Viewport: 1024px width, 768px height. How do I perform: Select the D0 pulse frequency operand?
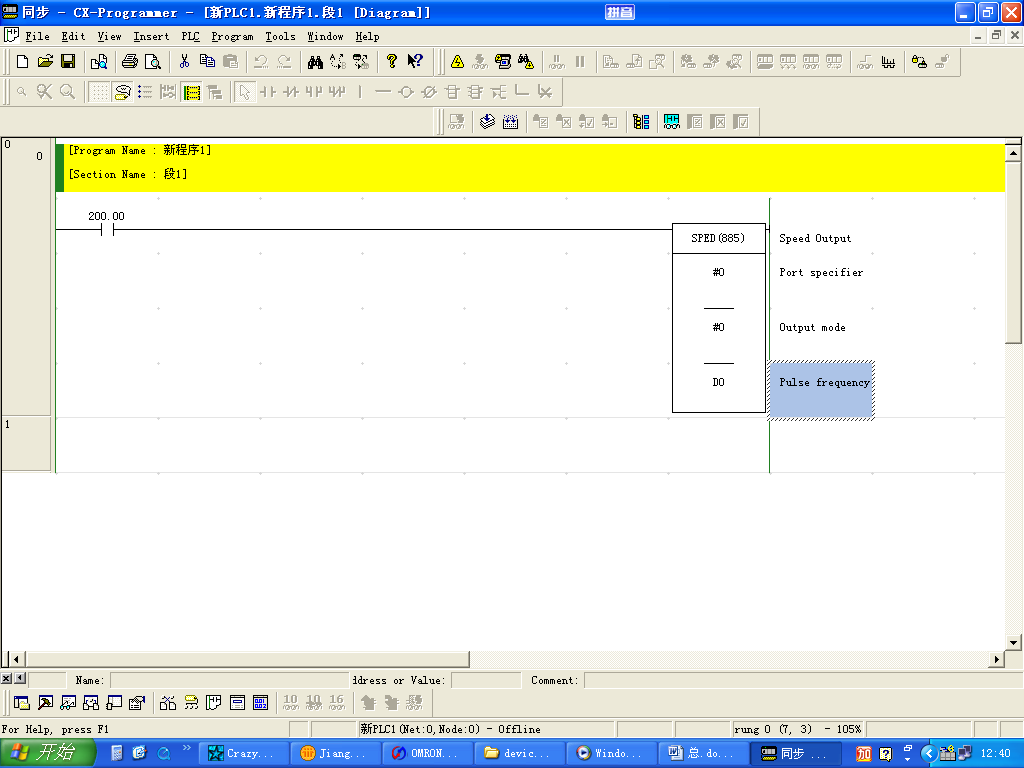718,383
